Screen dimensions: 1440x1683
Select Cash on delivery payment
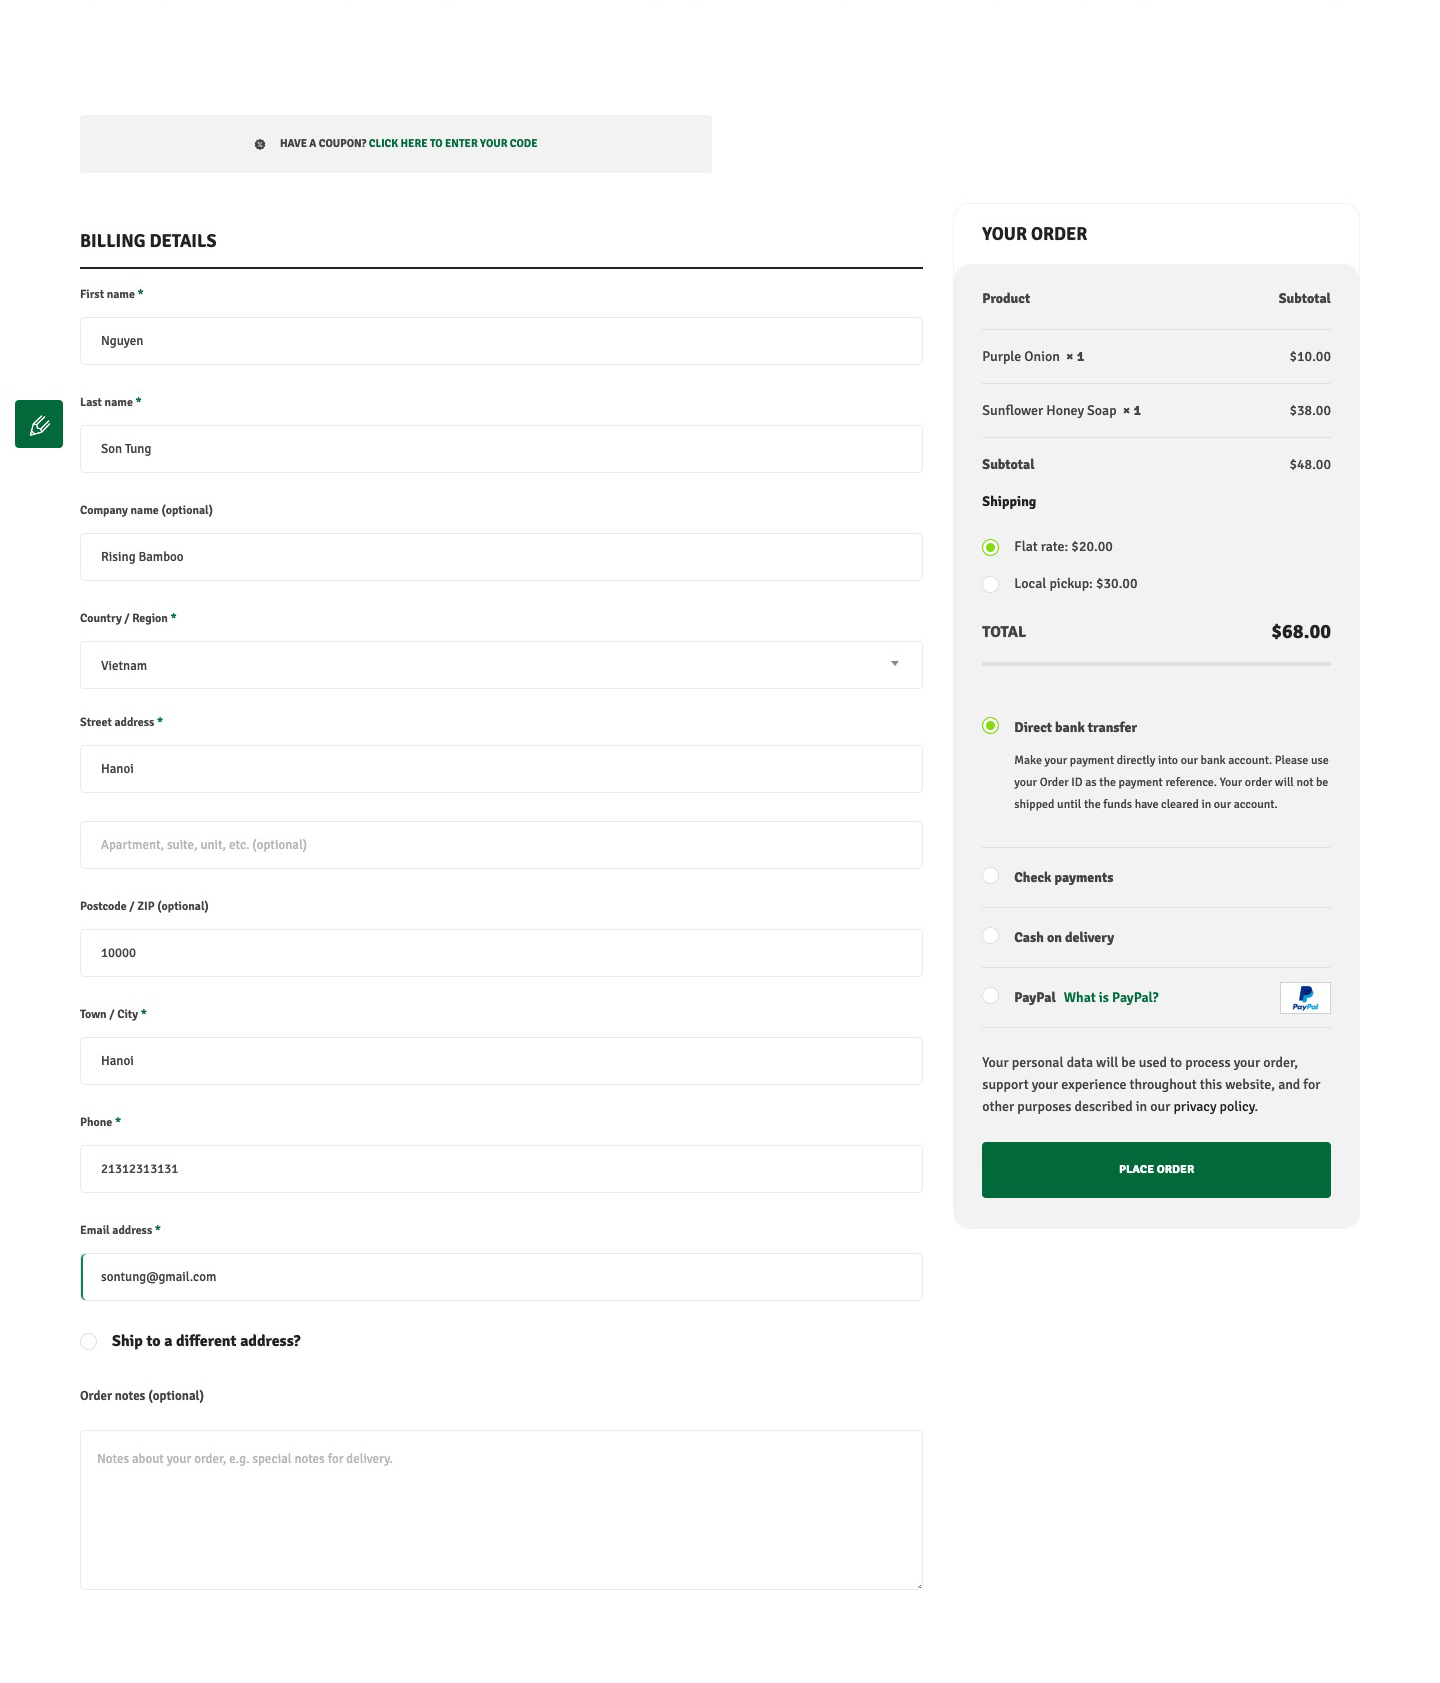pos(991,936)
